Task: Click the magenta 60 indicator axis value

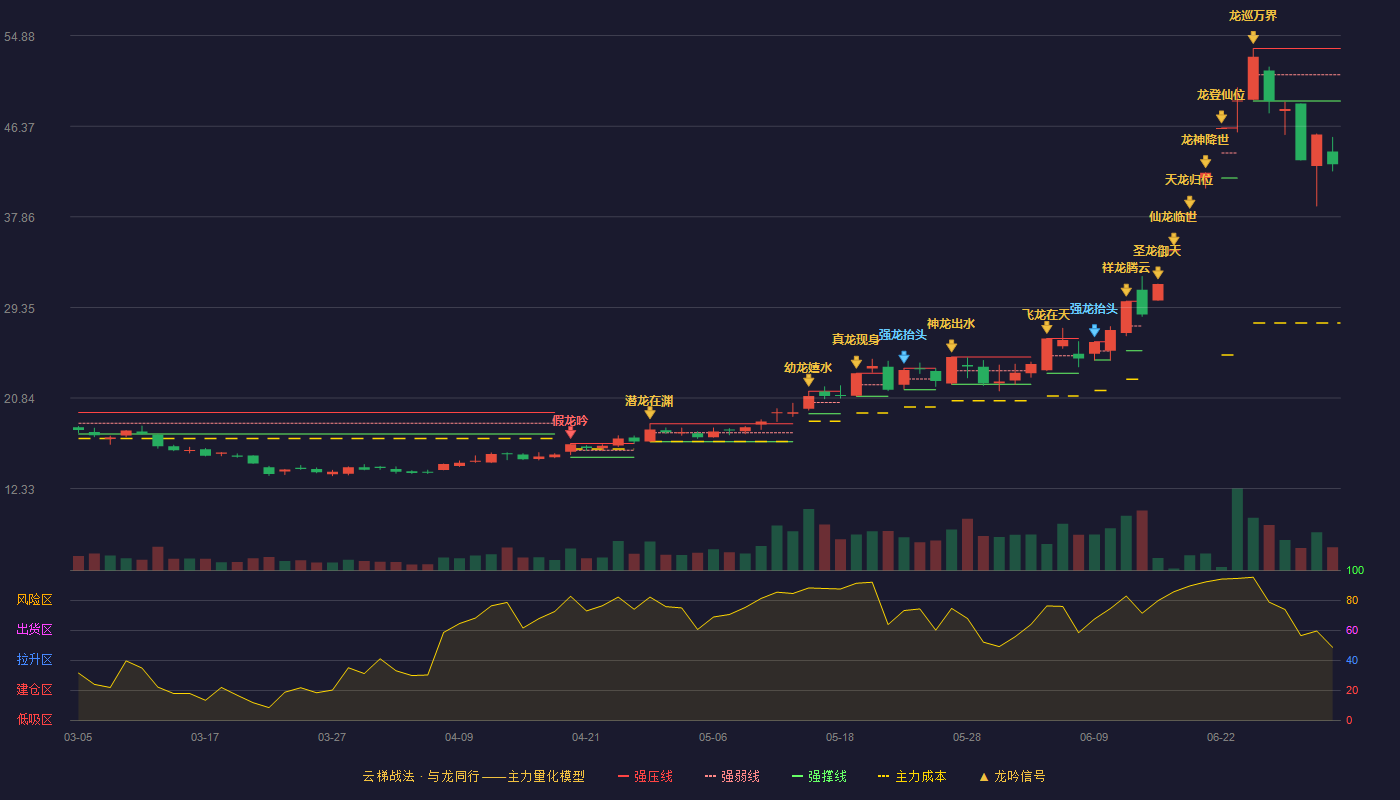Action: (1351, 630)
